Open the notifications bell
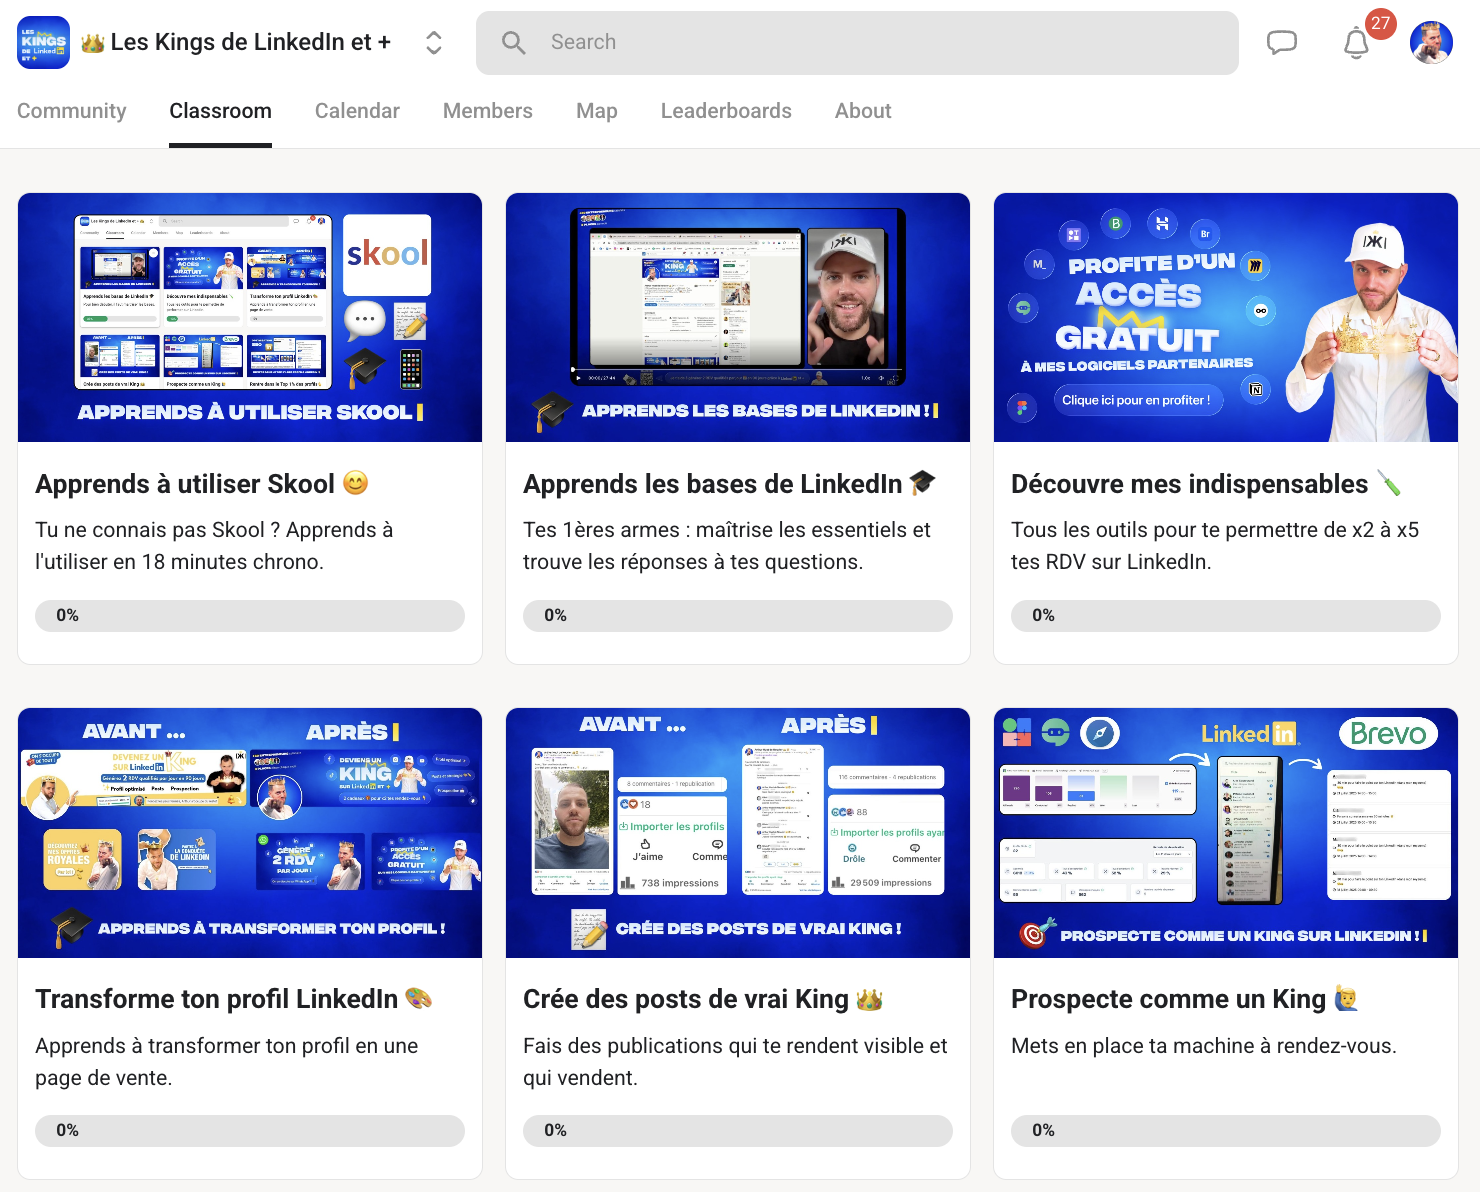This screenshot has width=1480, height=1192. click(1356, 44)
